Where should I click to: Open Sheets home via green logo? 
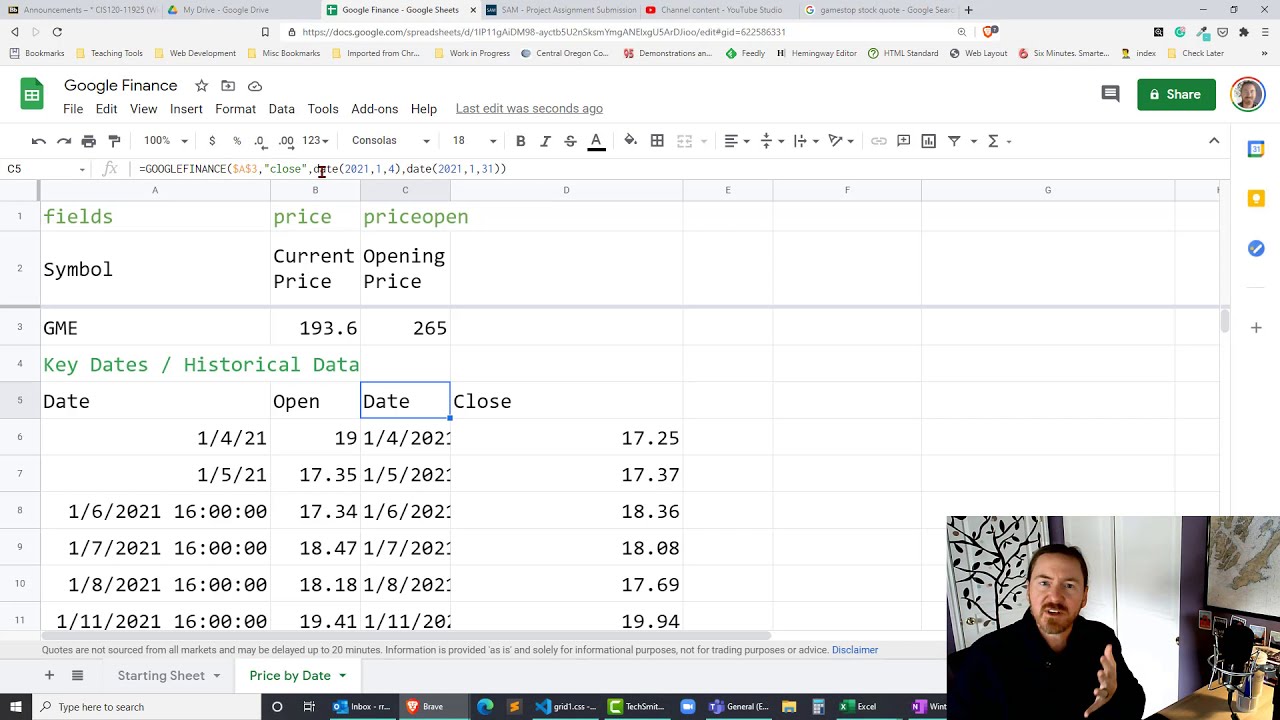(32, 95)
